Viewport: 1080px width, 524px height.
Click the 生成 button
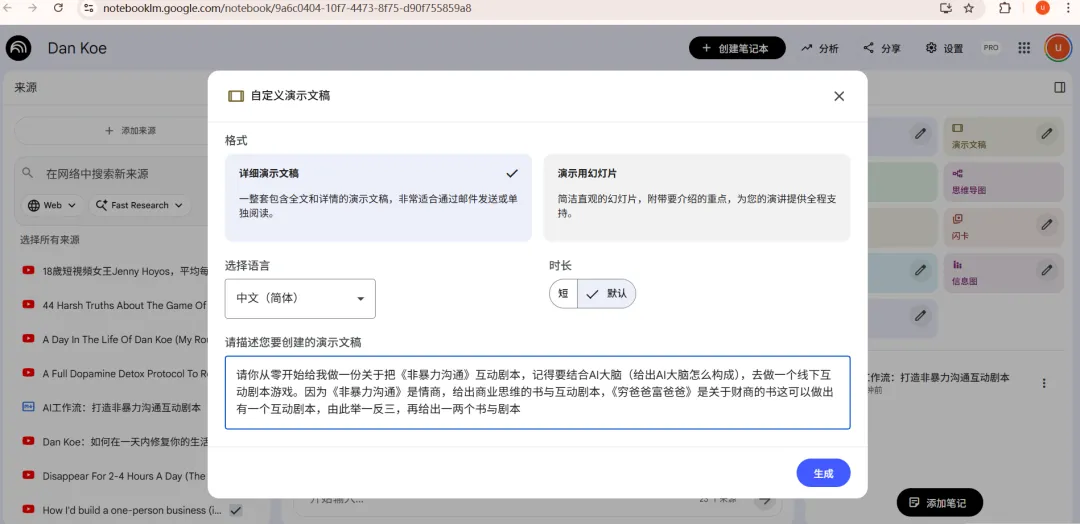pyautogui.click(x=823, y=473)
